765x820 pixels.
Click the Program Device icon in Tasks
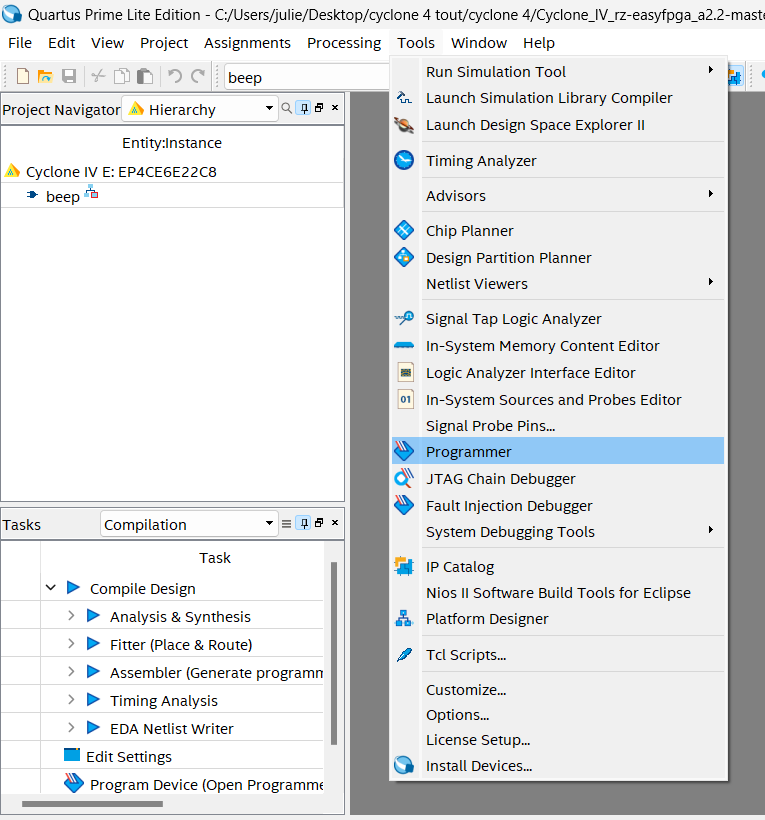point(74,784)
